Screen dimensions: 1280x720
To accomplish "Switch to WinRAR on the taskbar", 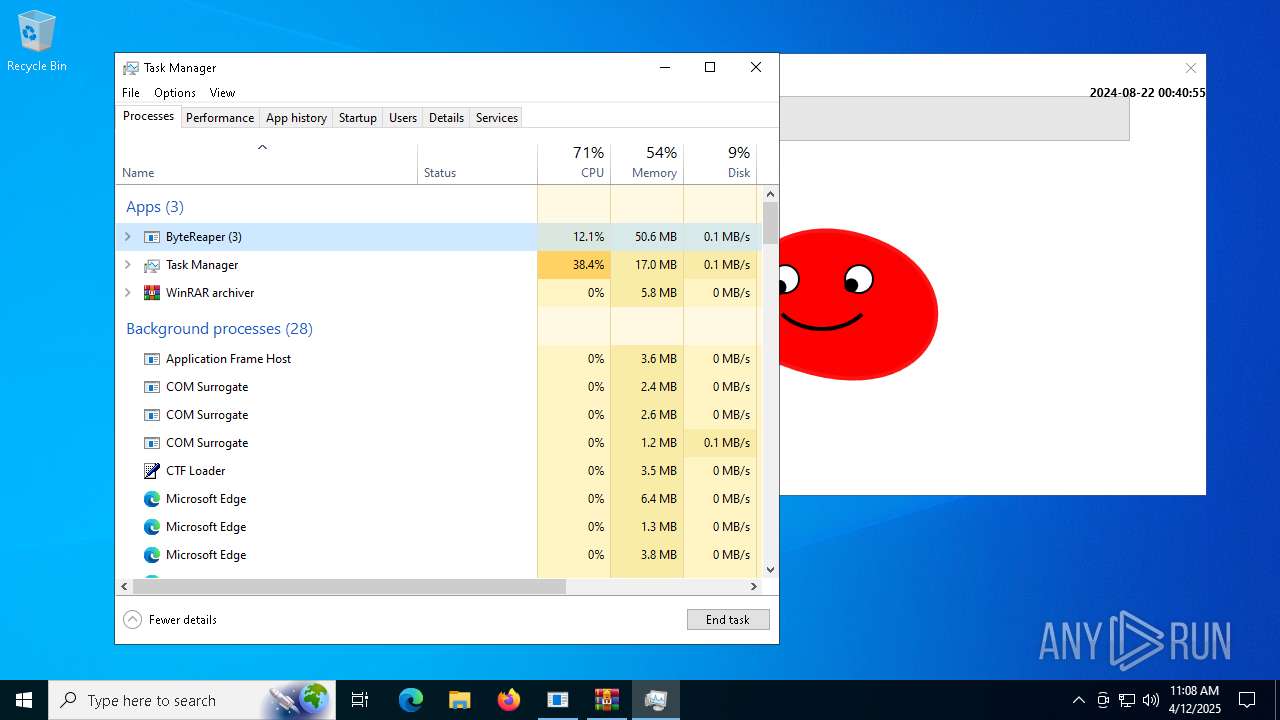I will (606, 700).
